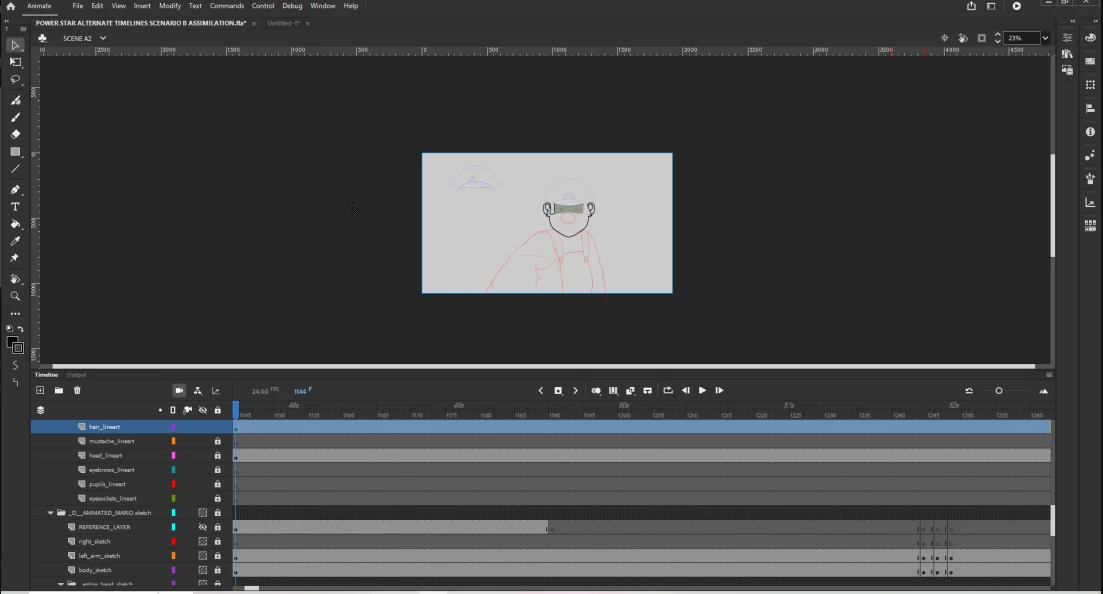
Task: Select the Lasso tool
Action: tap(15, 80)
